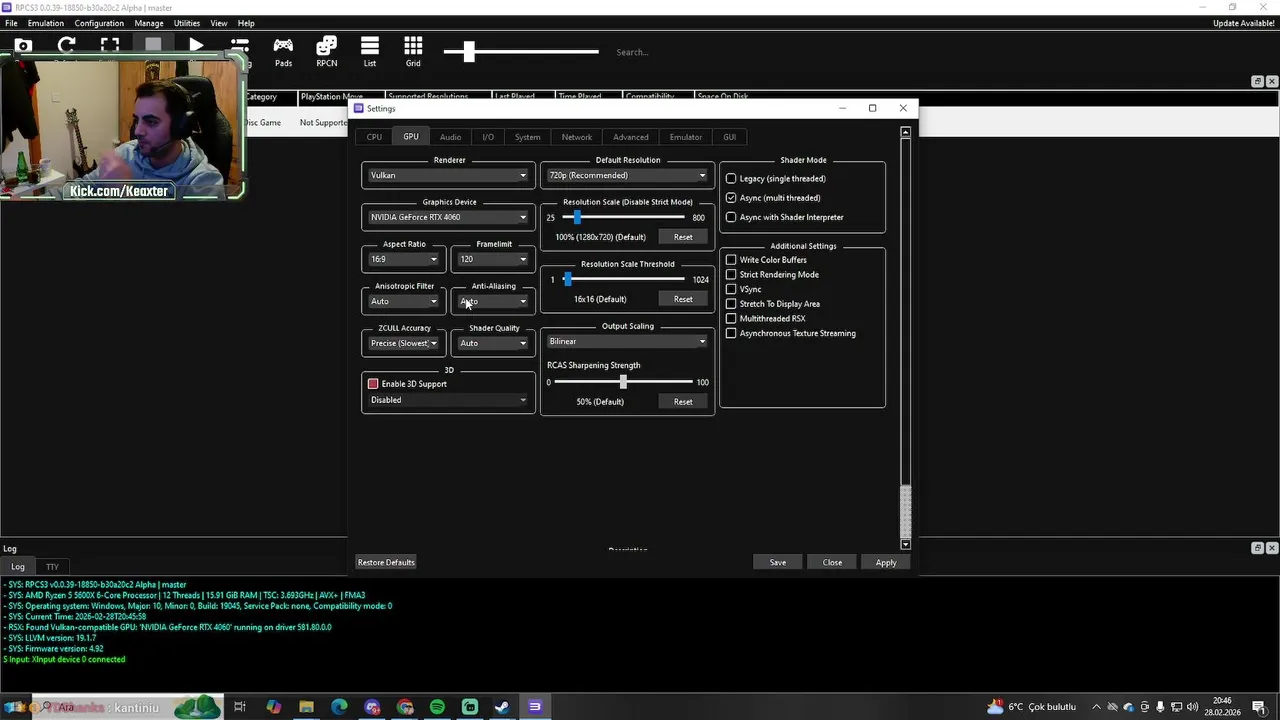
Task: Reset RCAS Sharpening Strength
Action: click(x=683, y=402)
